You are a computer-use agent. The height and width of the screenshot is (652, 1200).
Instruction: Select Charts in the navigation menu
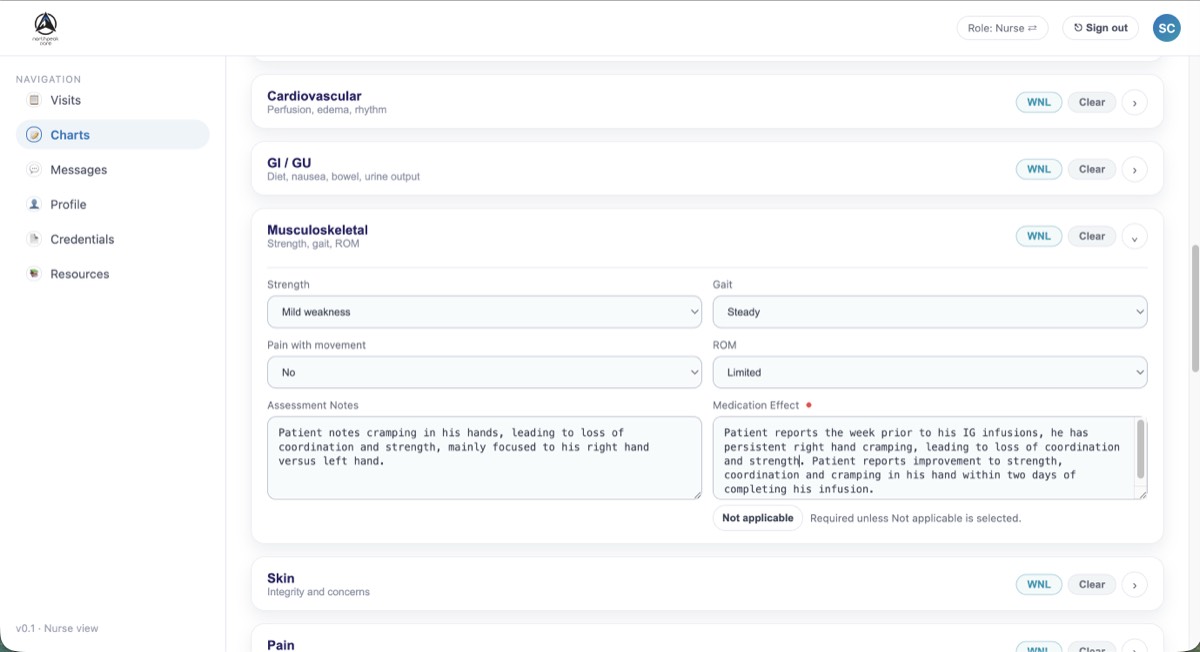[71, 134]
